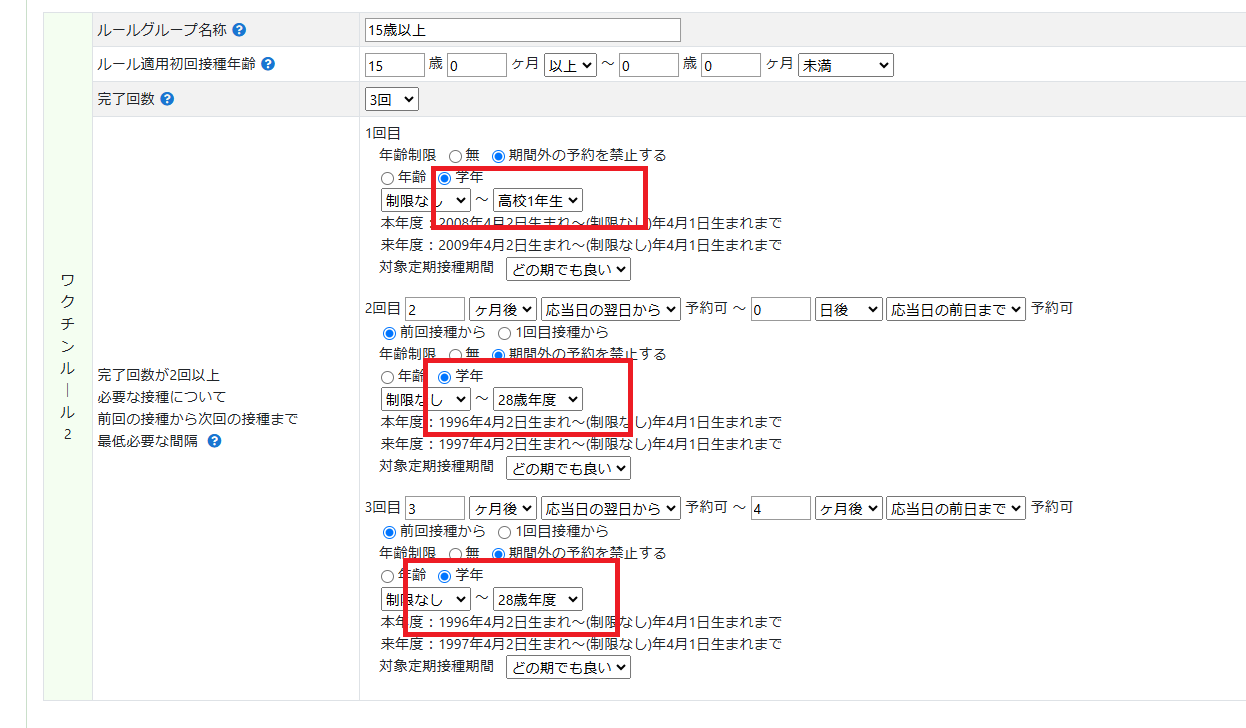The width and height of the screenshot is (1246, 728).
Task: Choose 年齢 radio in 3回目 section
Action: click(x=388, y=576)
